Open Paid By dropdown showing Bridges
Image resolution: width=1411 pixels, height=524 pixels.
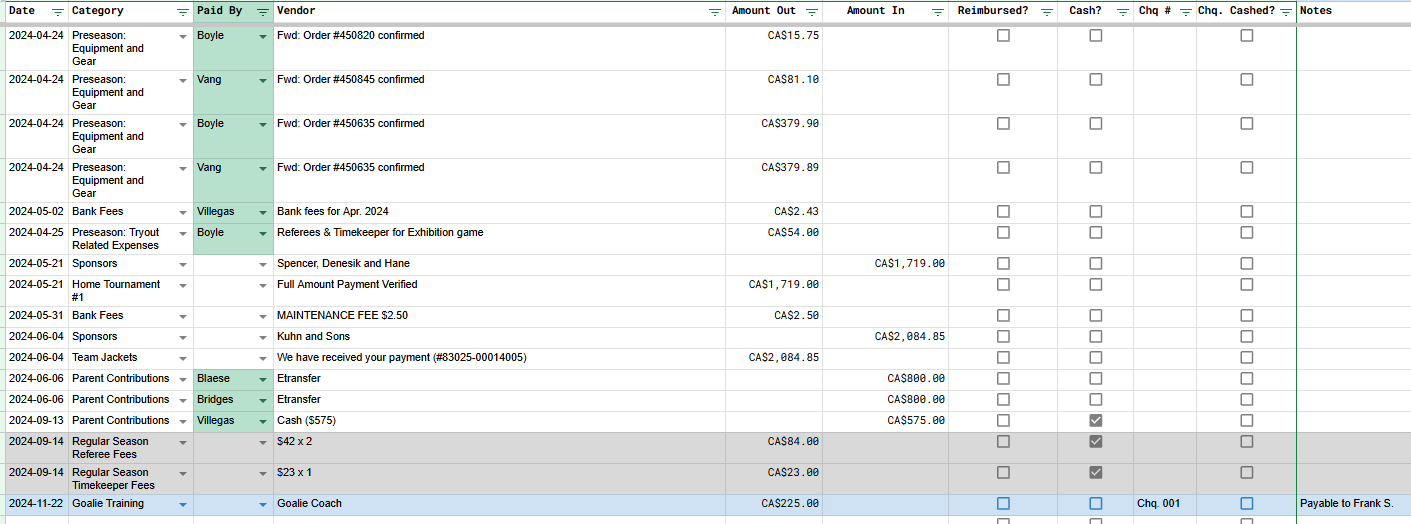(262, 400)
